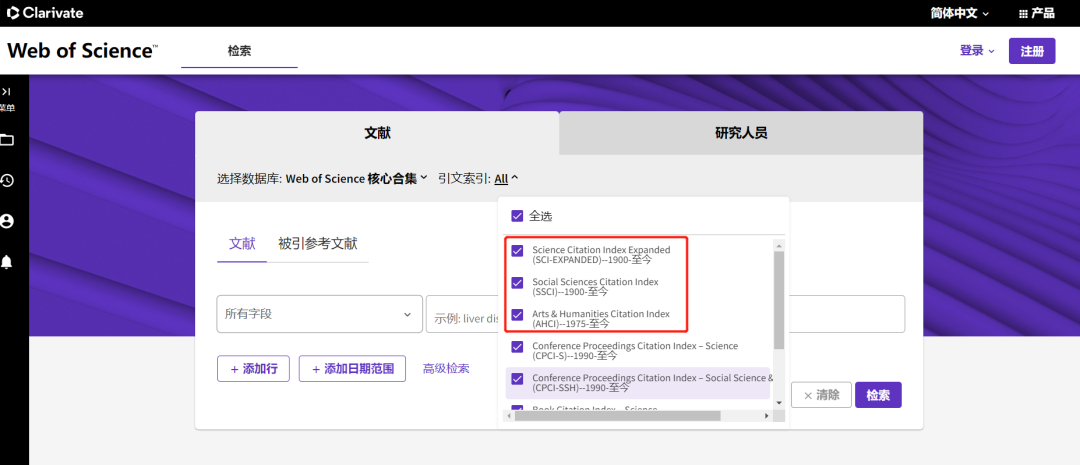This screenshot has width=1080, height=465.
Task: Uncheck Arts & Humanities Citation Index checkbox
Action: coord(517,315)
